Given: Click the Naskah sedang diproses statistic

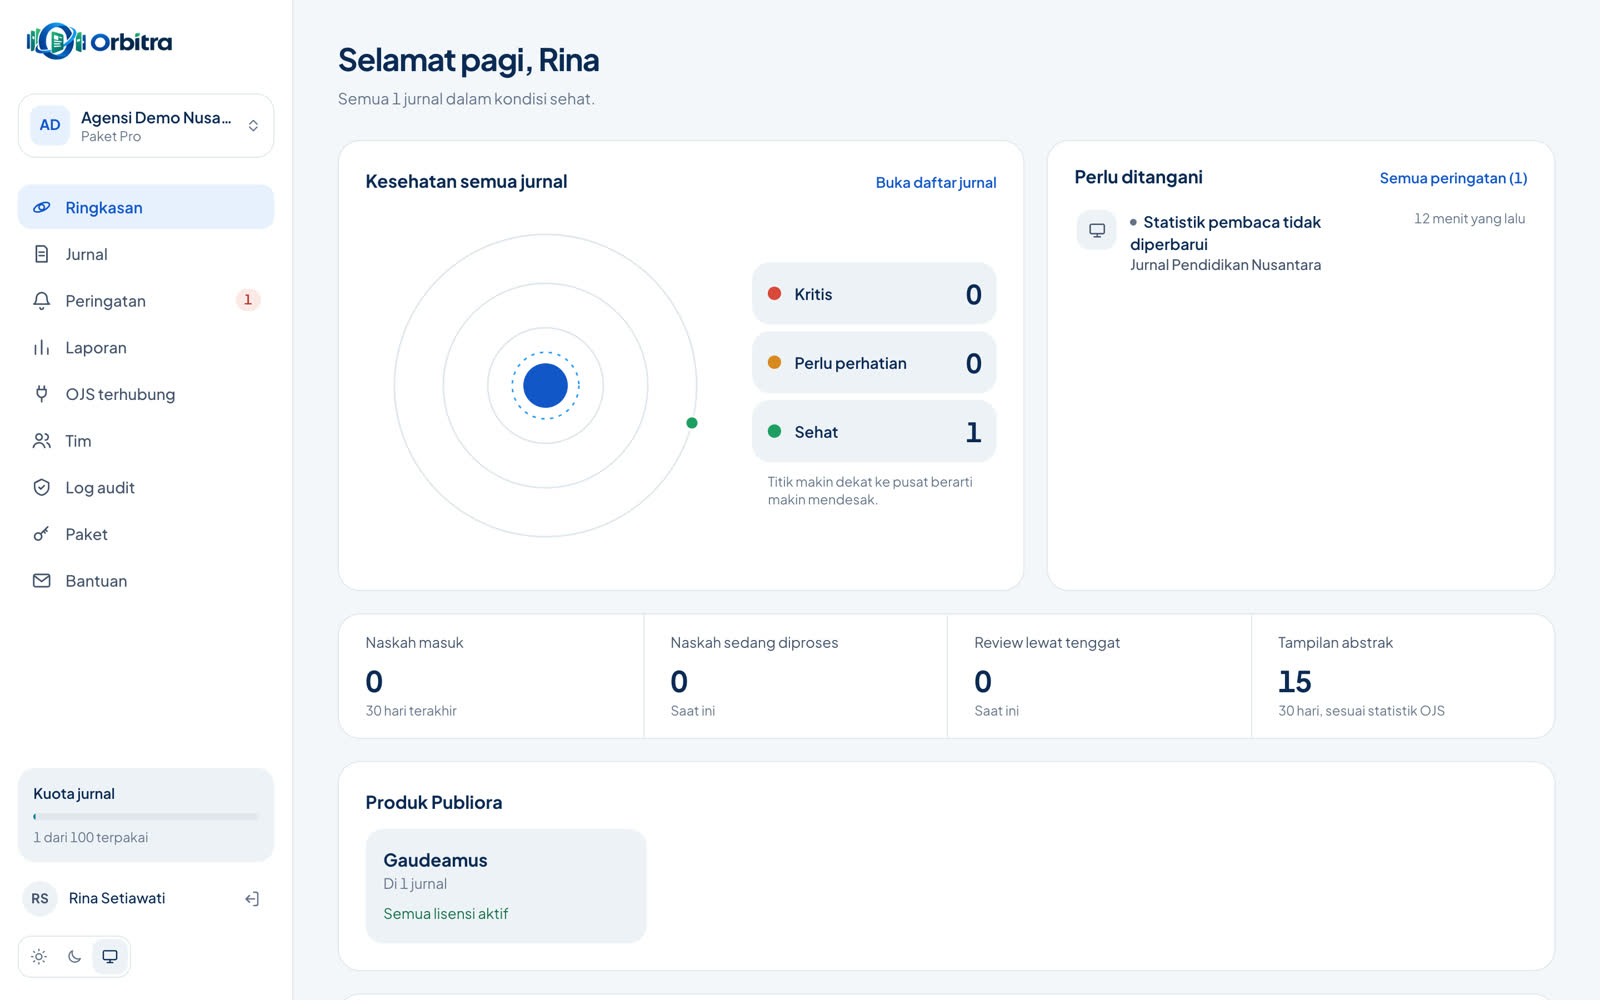Looking at the screenshot, I should pos(796,677).
